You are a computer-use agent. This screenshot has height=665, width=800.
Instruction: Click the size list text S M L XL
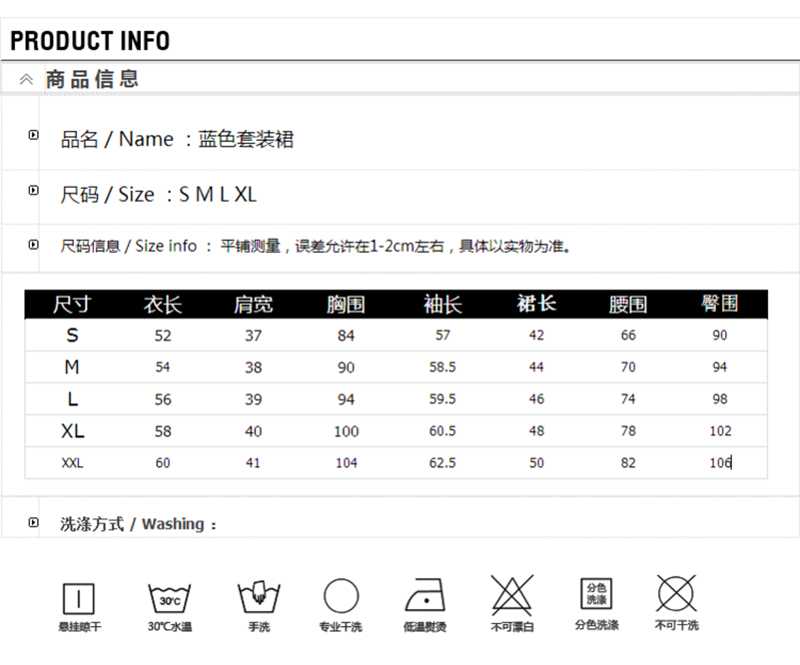tap(218, 194)
